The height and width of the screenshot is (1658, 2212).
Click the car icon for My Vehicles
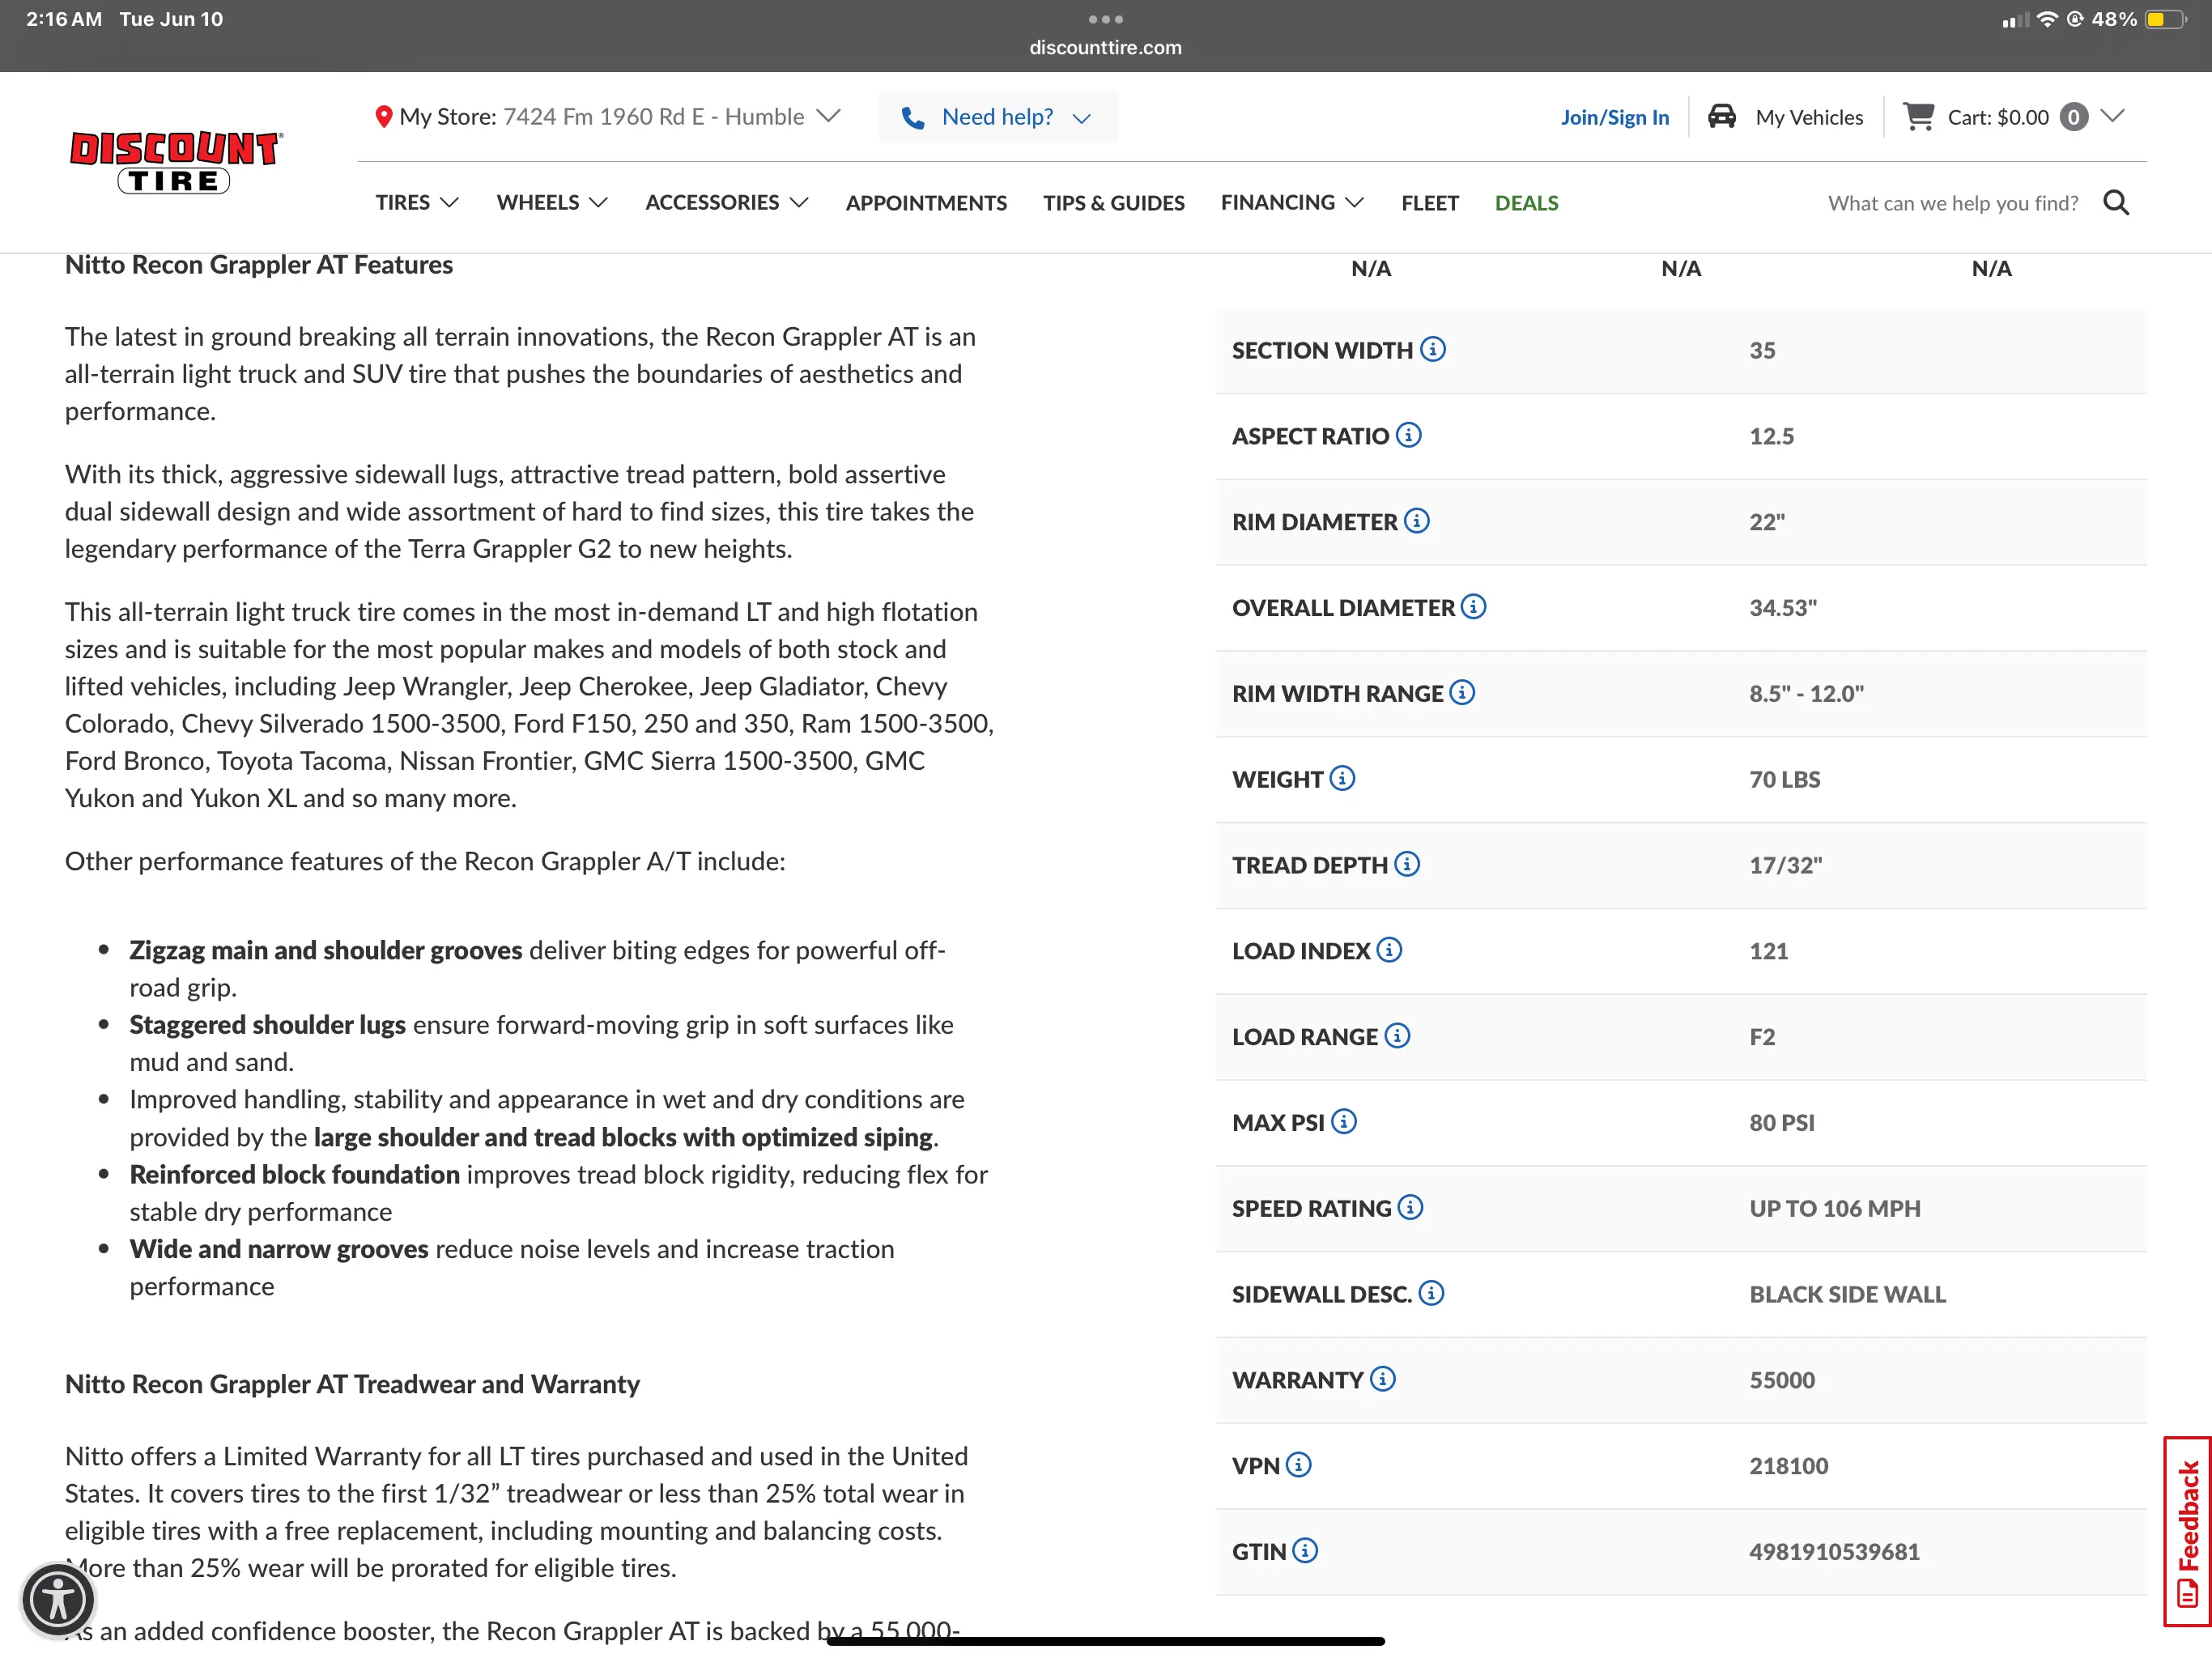[x=1721, y=117]
